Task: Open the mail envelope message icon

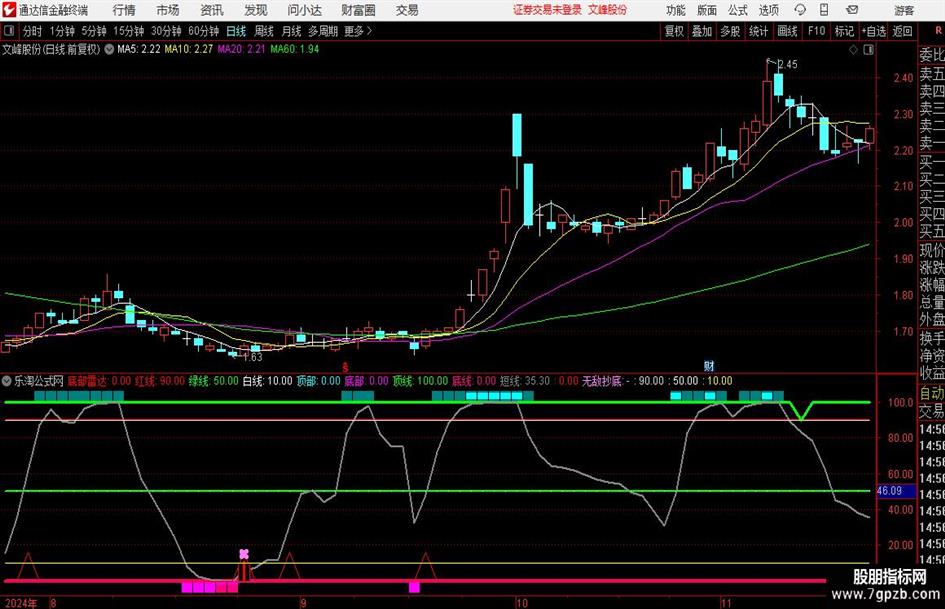Action: coord(852,10)
